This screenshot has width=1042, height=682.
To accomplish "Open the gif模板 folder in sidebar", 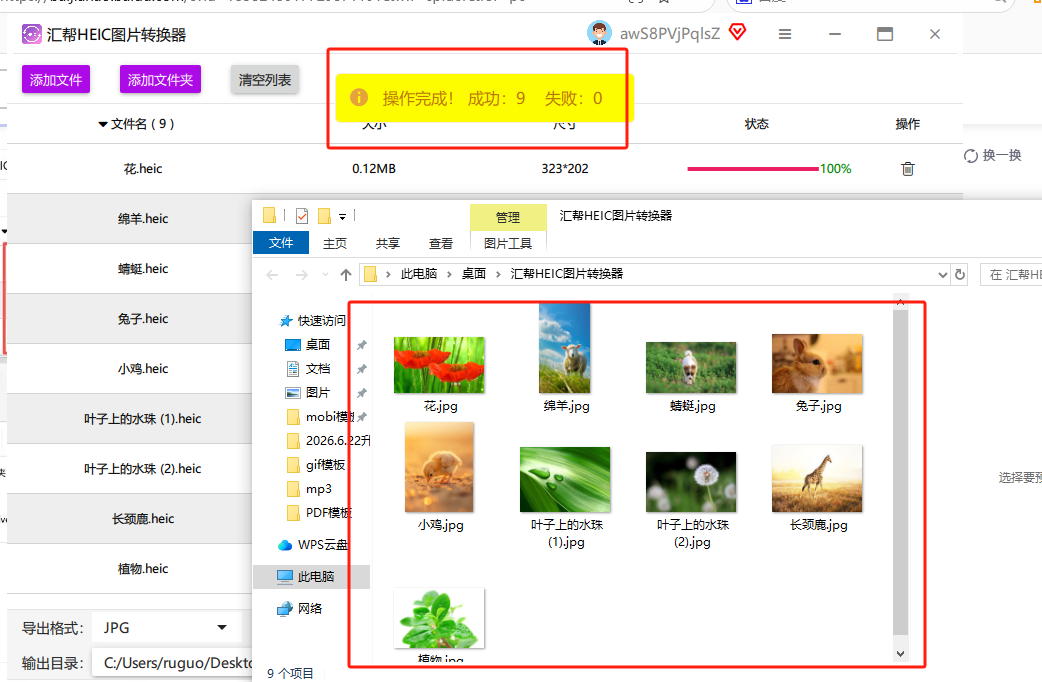I will pos(316,465).
